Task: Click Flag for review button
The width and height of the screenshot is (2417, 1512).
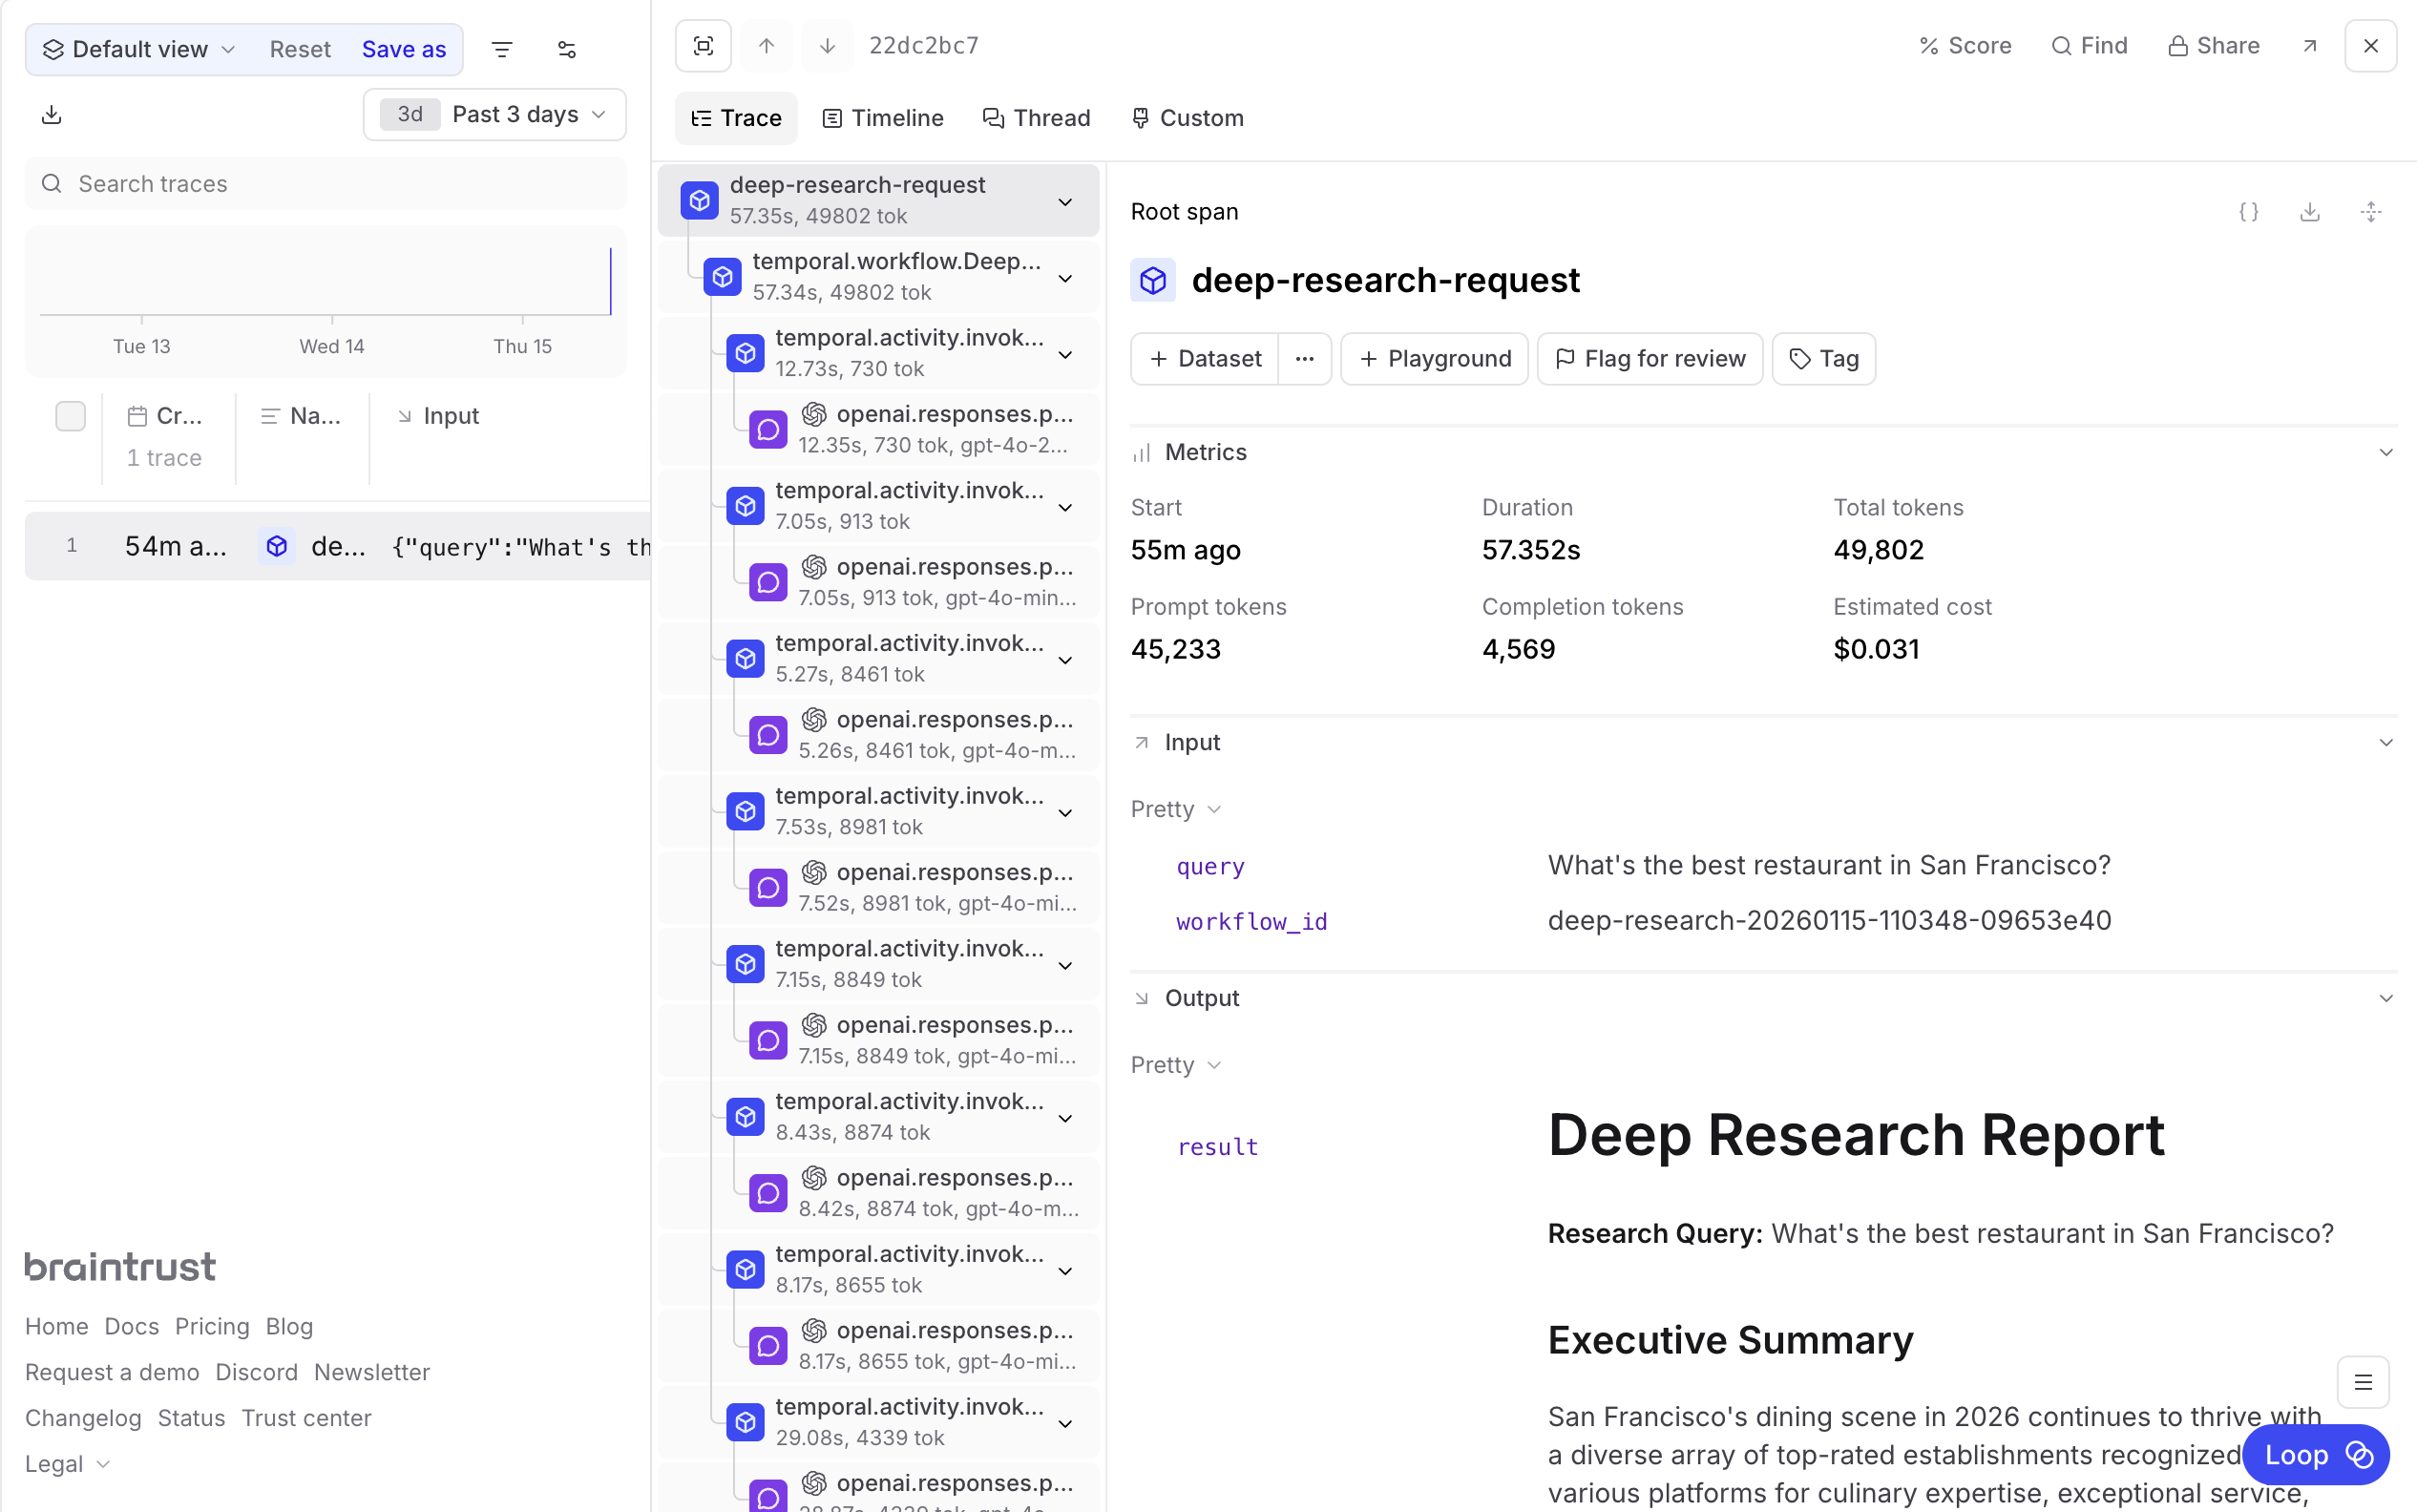Action: pos(1650,358)
